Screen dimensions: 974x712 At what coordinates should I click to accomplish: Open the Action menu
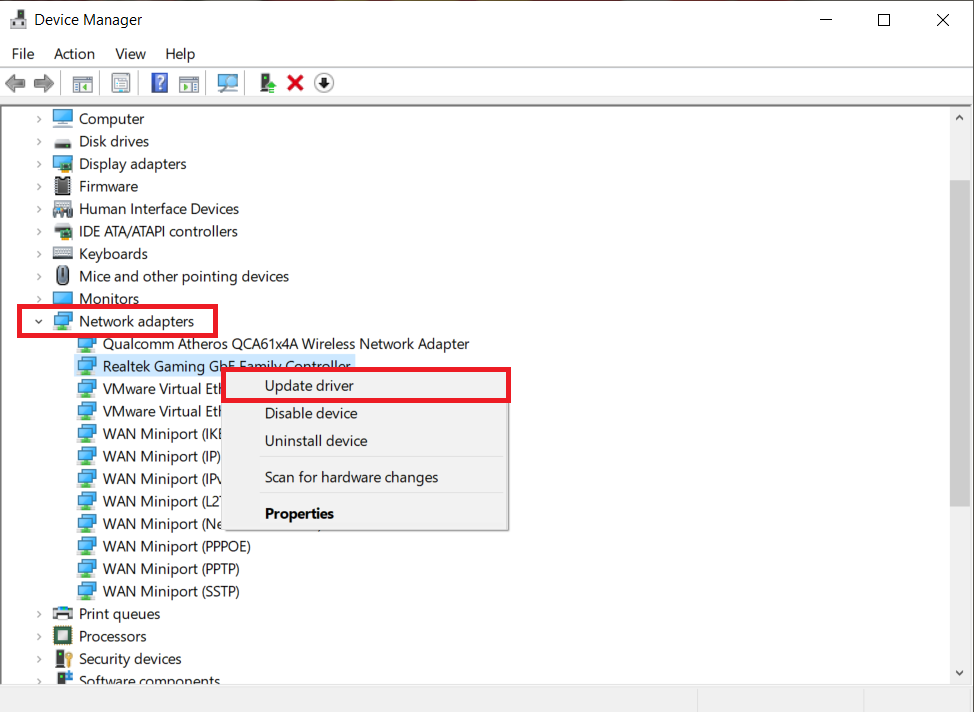coord(75,54)
